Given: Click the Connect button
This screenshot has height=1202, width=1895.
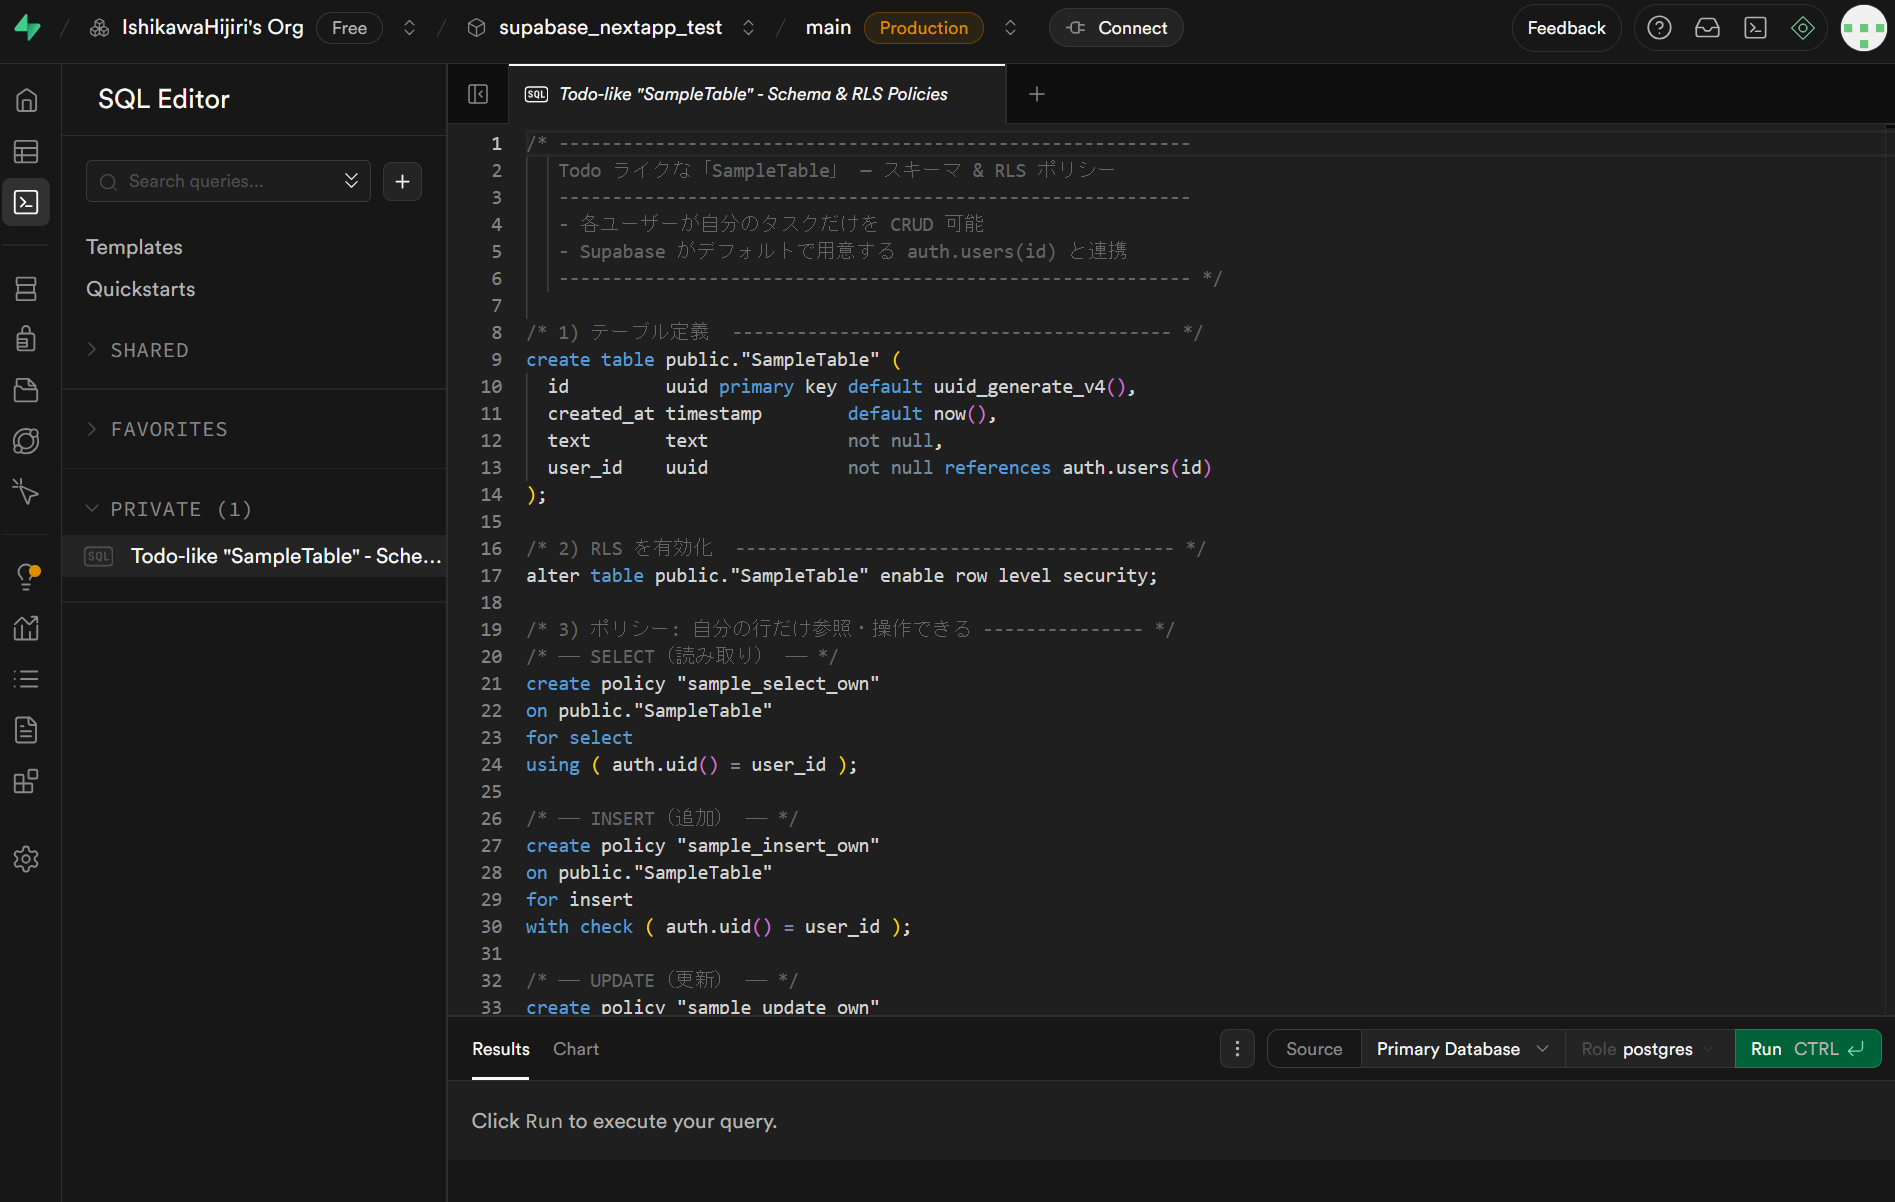Looking at the screenshot, I should [x=1116, y=28].
